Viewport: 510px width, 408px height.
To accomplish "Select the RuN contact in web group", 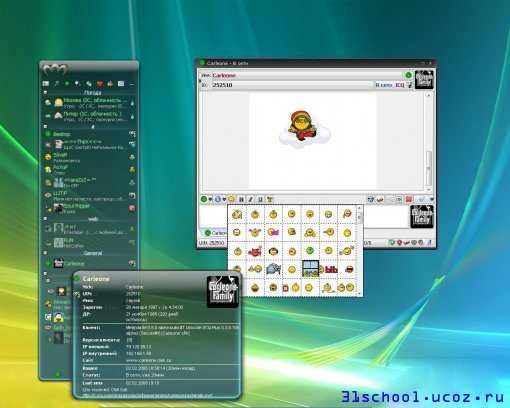I will click(90, 243).
